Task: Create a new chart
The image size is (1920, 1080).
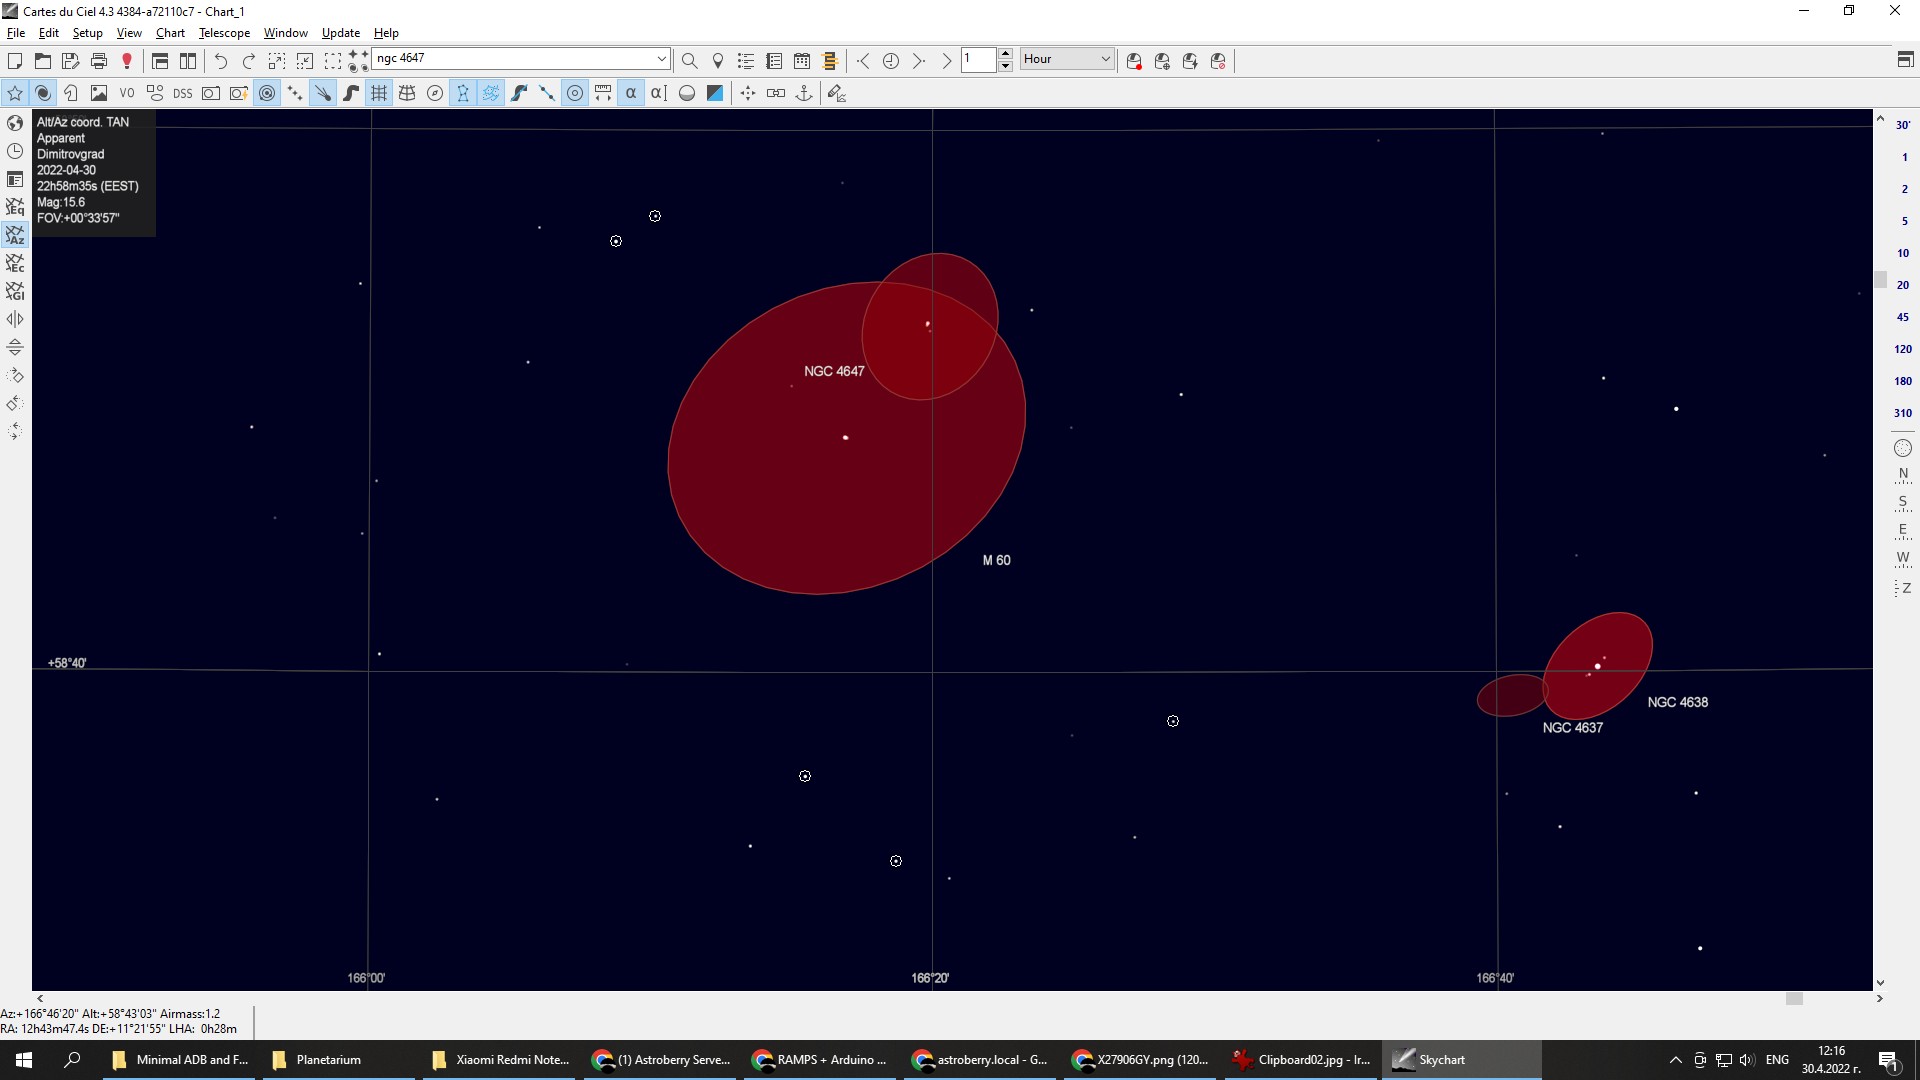Action: click(x=15, y=61)
